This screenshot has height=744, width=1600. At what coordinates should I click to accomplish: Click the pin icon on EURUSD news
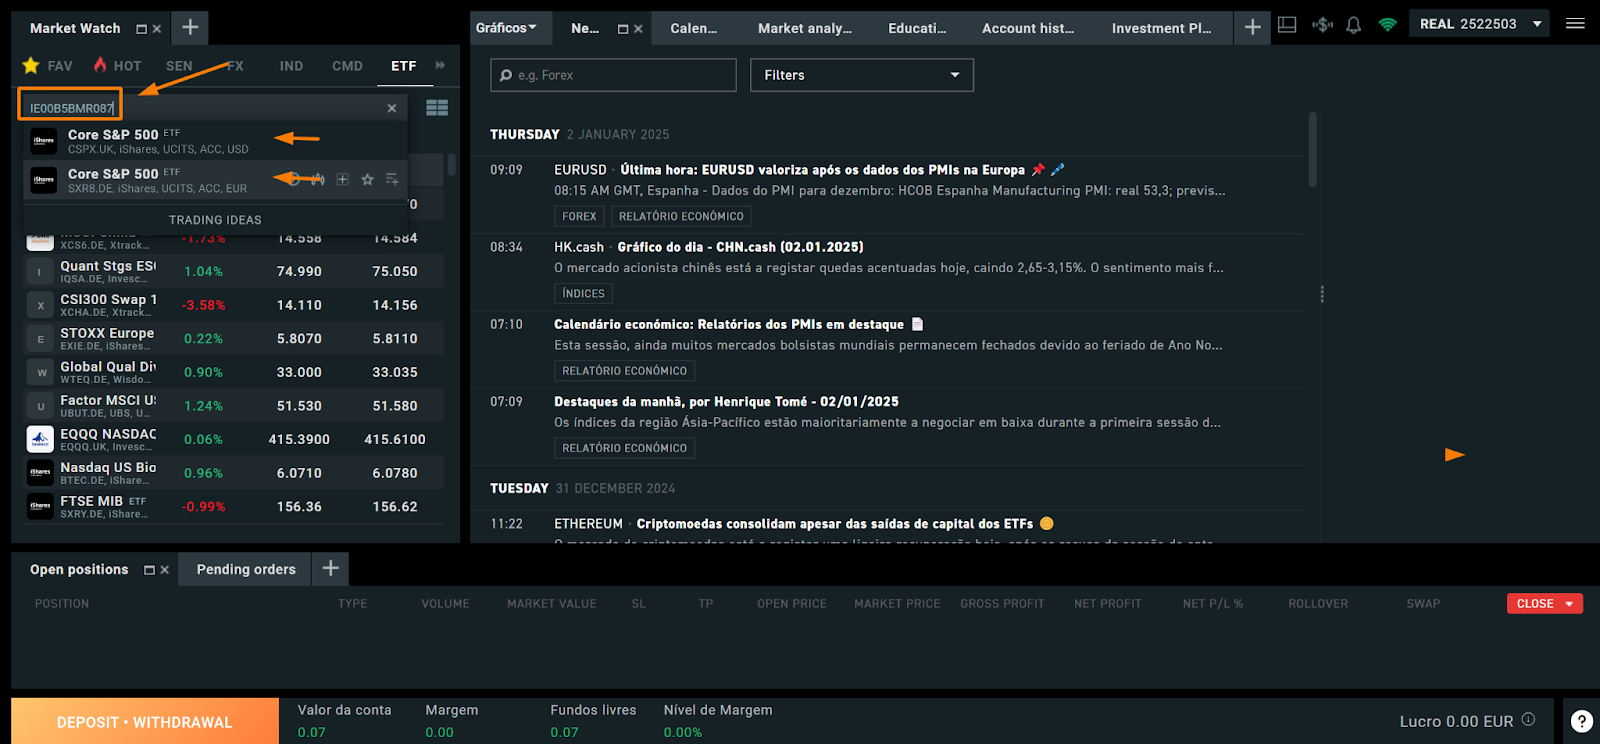[x=1038, y=170]
